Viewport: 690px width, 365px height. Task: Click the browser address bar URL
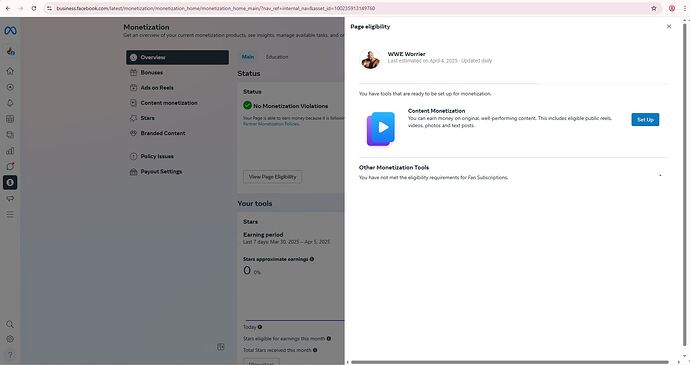tap(216, 8)
